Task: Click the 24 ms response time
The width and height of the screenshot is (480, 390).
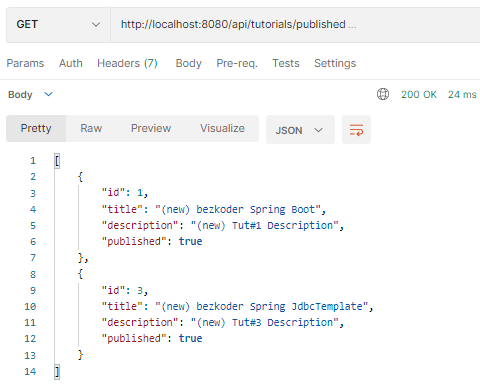Action: (x=462, y=95)
